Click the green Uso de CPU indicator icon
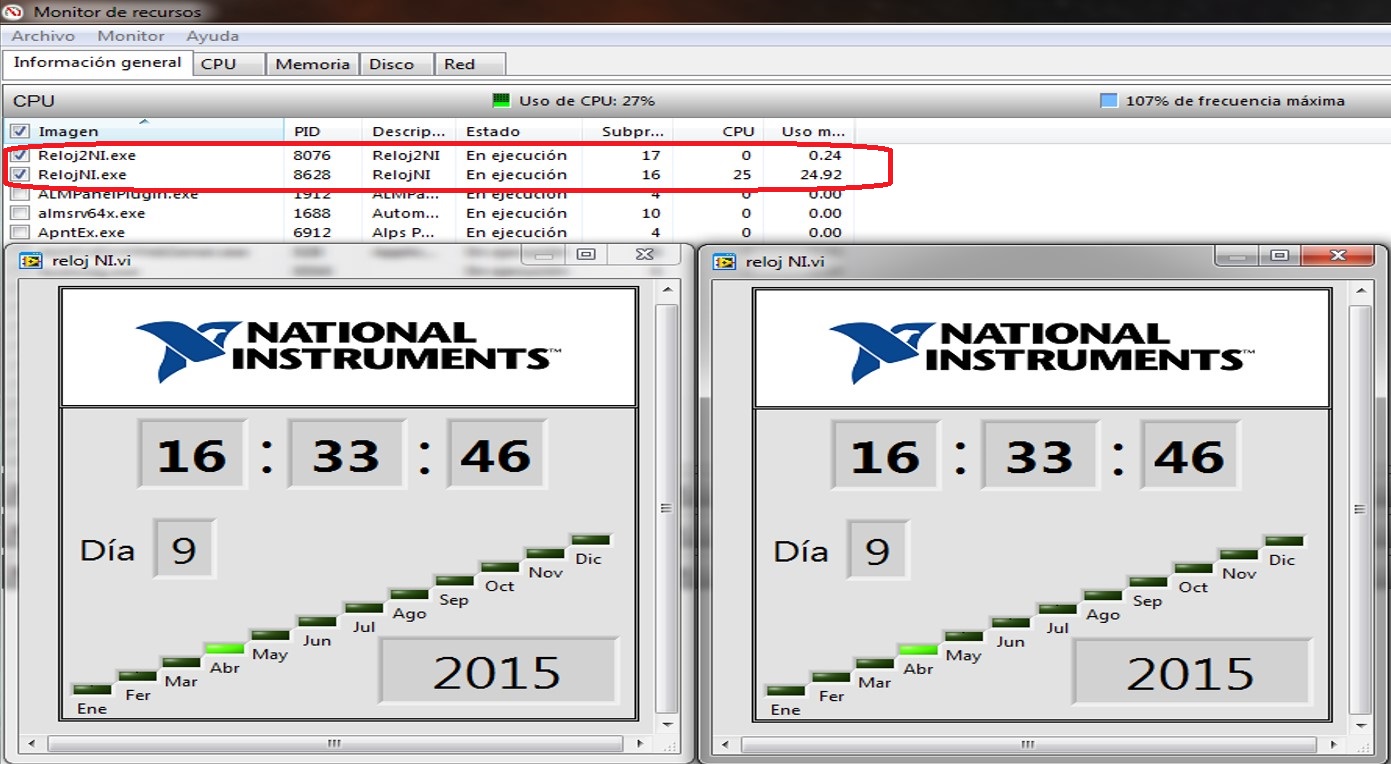 (501, 101)
